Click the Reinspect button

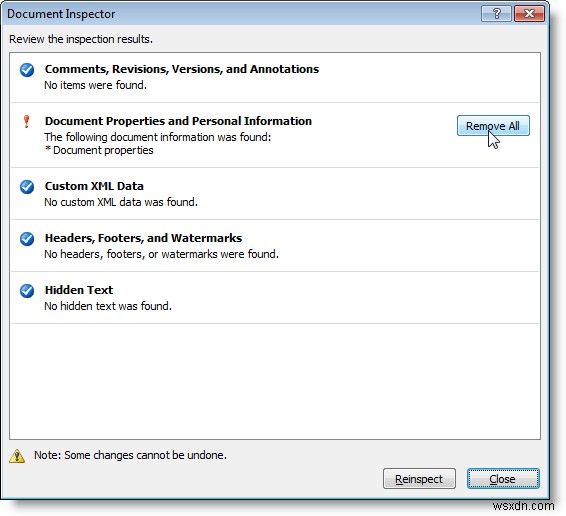pyautogui.click(x=419, y=479)
